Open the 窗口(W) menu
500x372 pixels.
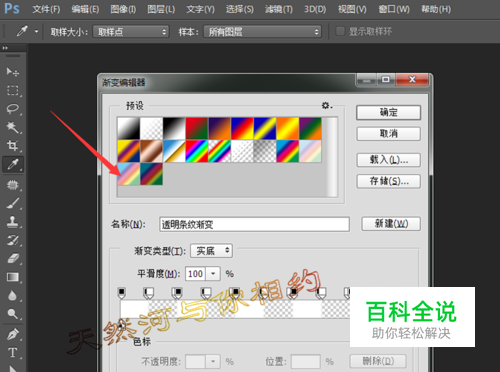(394, 9)
